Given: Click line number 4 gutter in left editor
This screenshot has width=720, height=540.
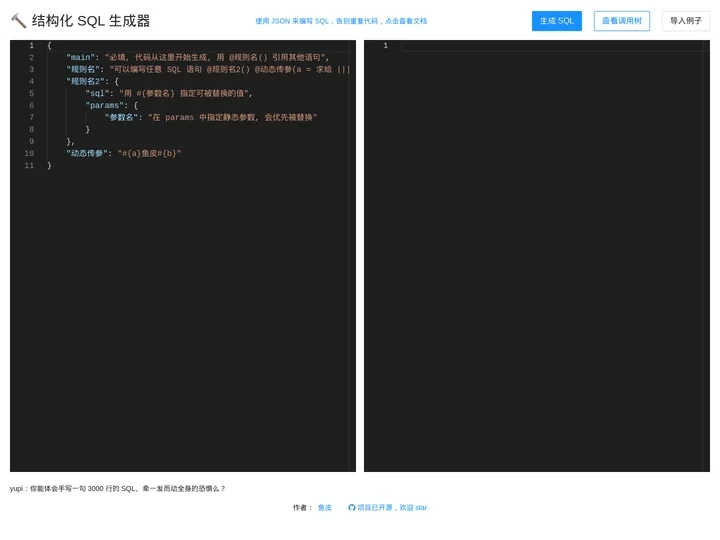Looking at the screenshot, I should click(x=31, y=81).
